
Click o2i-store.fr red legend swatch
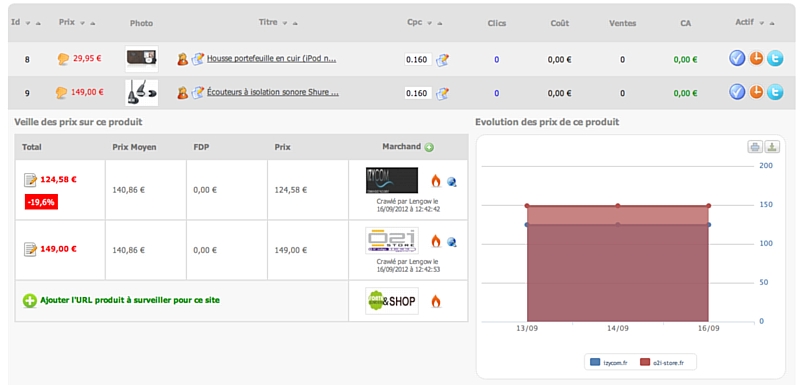coord(645,363)
